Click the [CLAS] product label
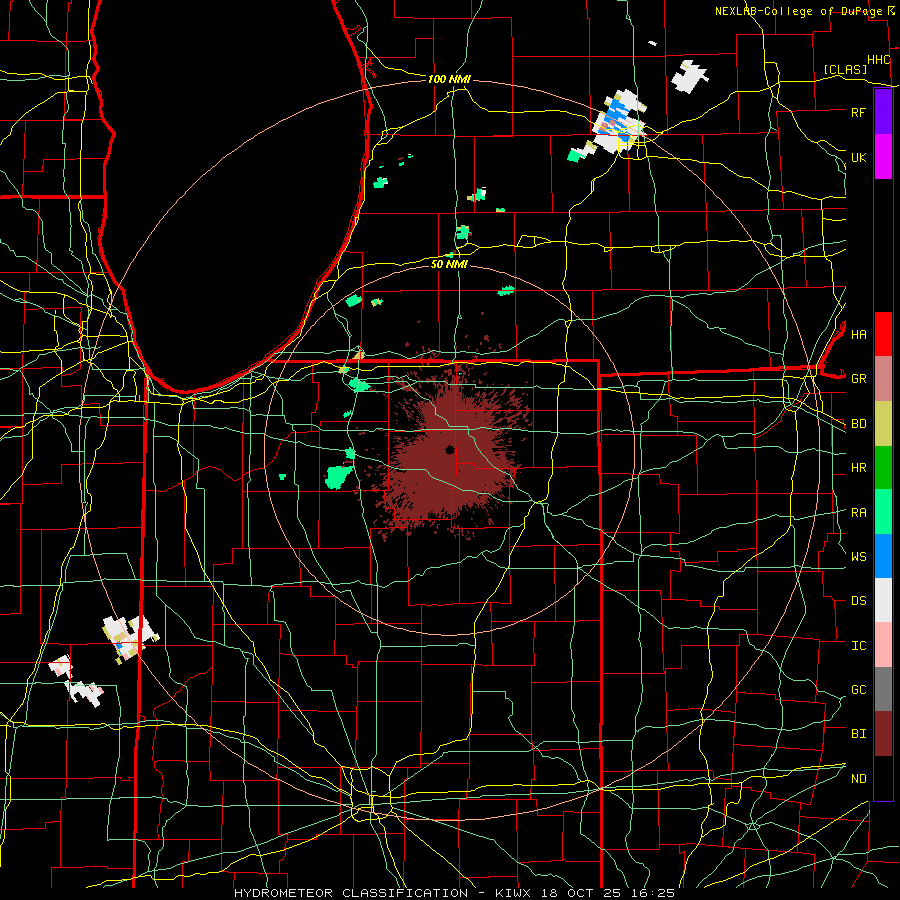 pyautogui.click(x=845, y=69)
